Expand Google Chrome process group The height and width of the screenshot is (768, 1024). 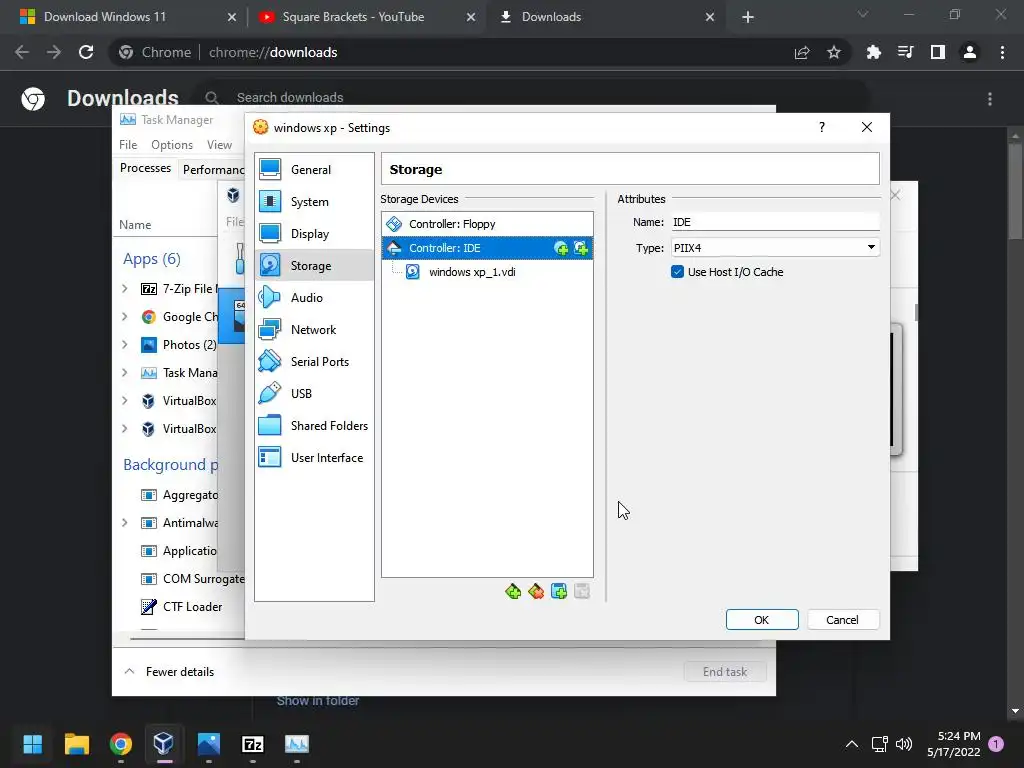[125, 317]
